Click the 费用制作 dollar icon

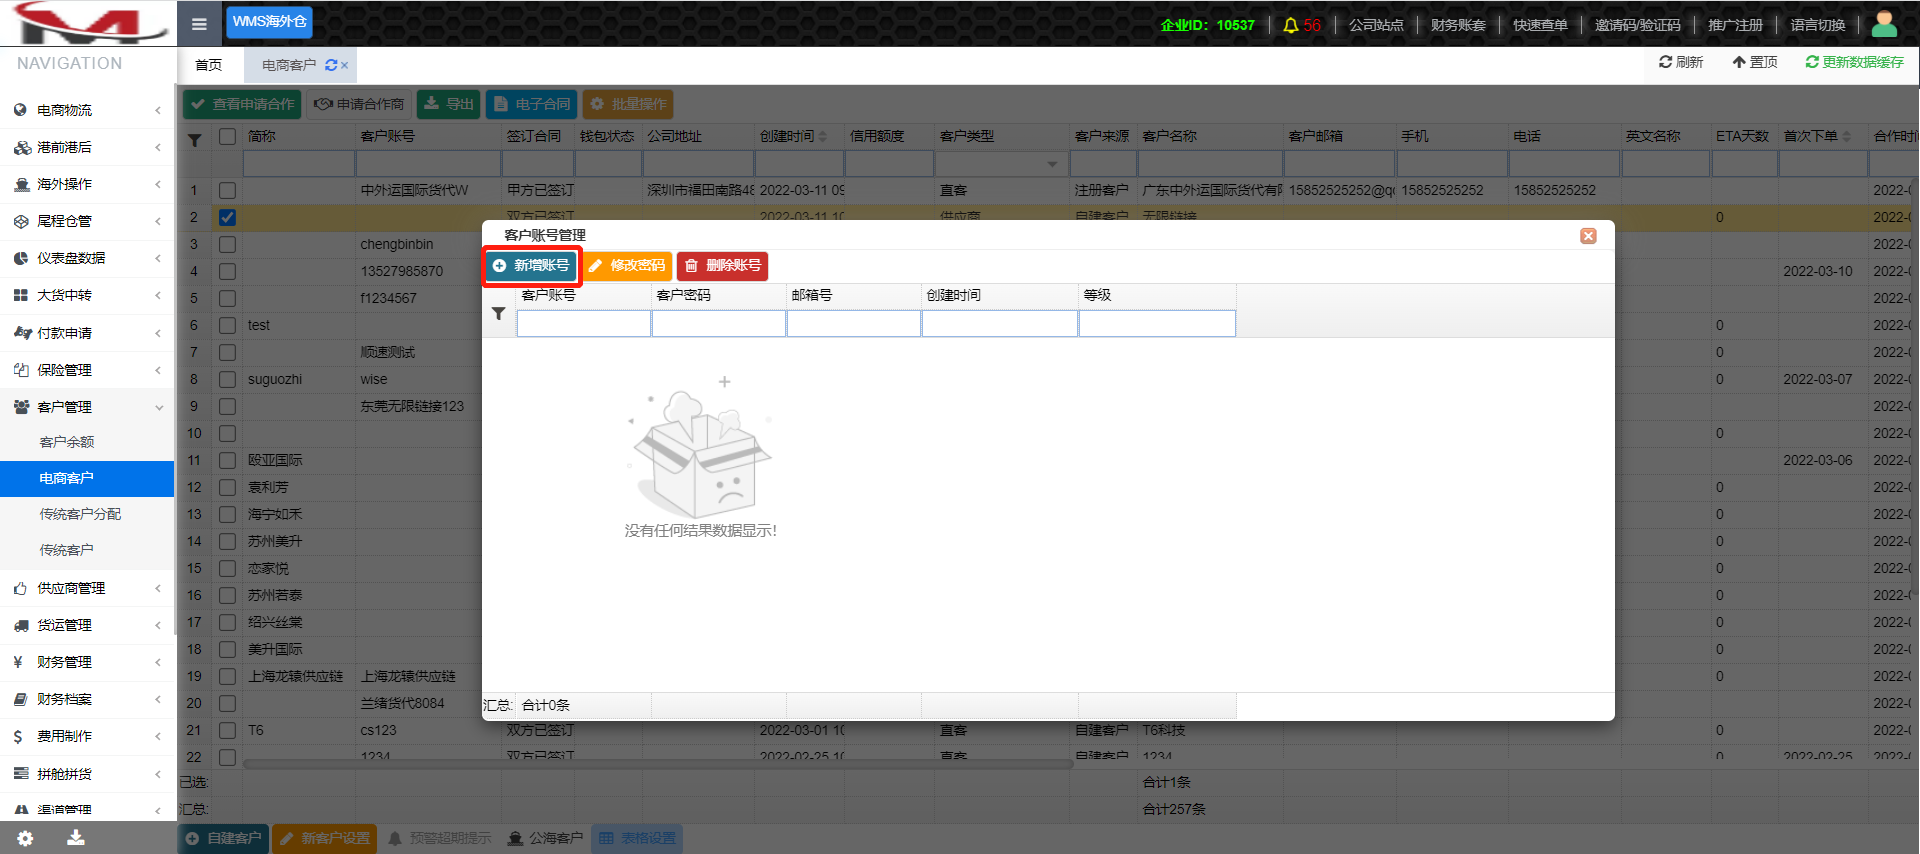tap(18, 736)
